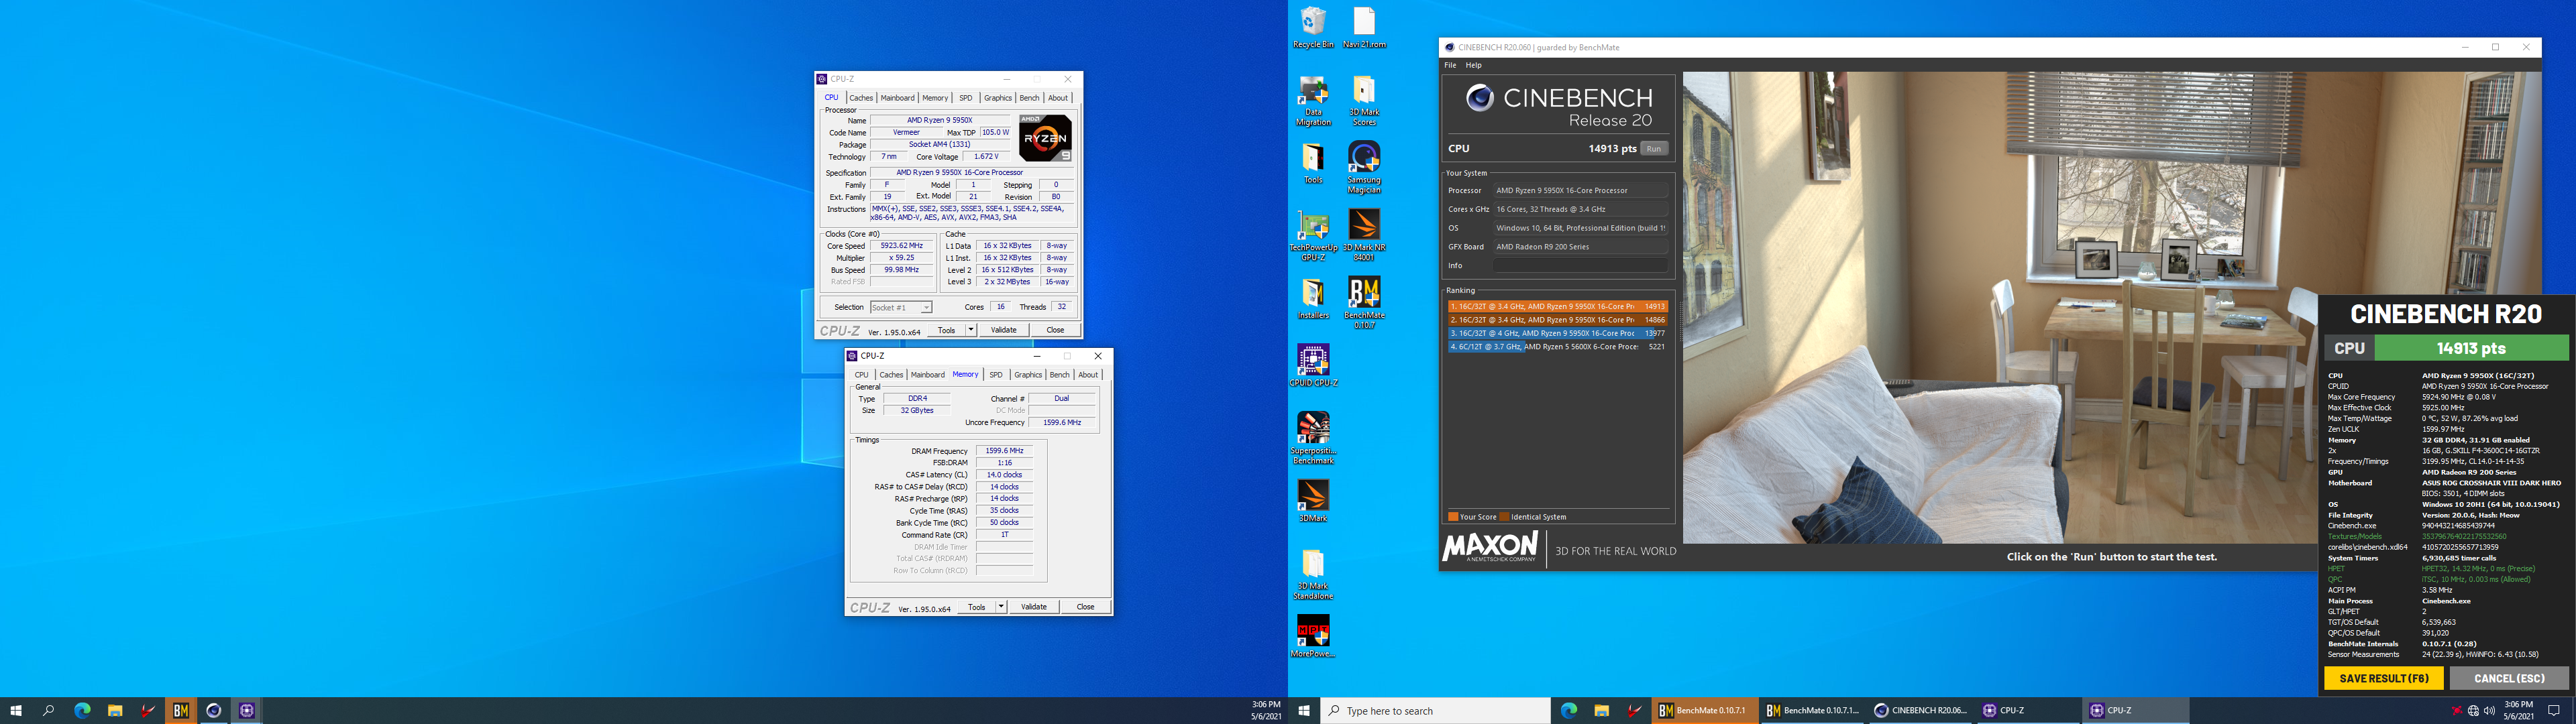Launch the CPUID CPU-Z desktop shortcut

click(1312, 365)
